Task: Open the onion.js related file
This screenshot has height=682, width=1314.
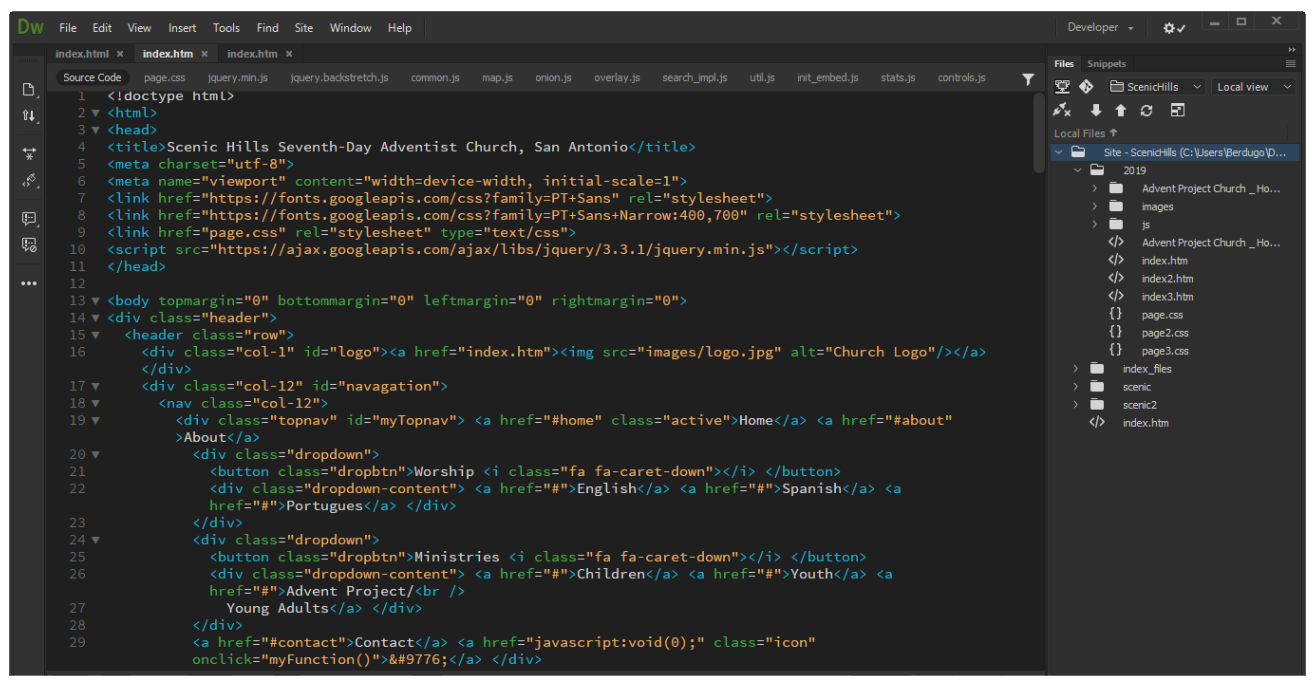Action: (553, 77)
